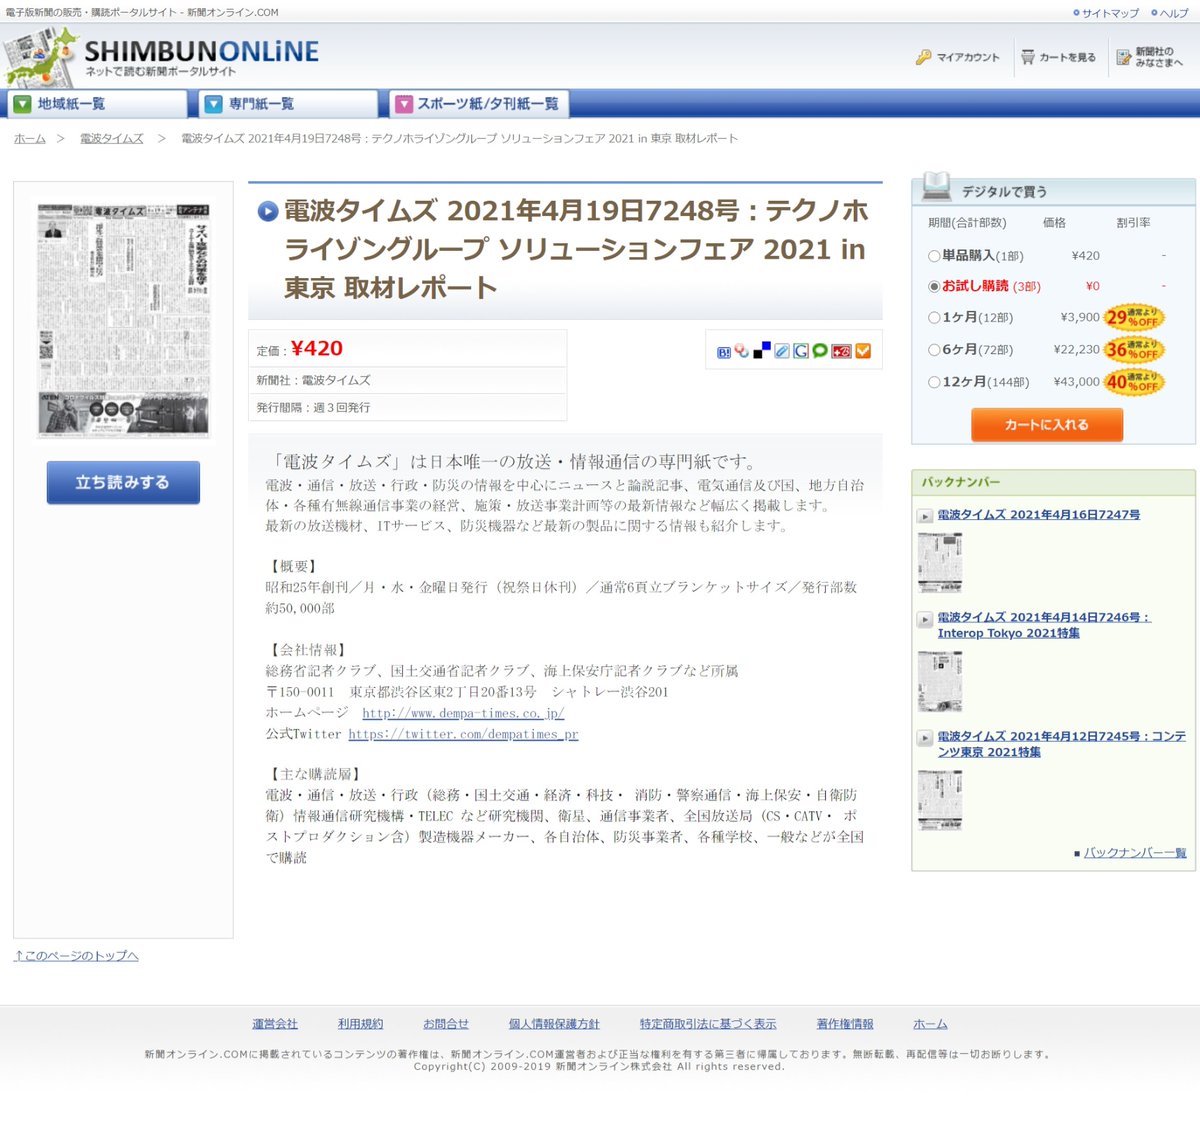Select the 12ヶ月 (144部) subscription radio
The width and height of the screenshot is (1200, 1129).
[934, 382]
